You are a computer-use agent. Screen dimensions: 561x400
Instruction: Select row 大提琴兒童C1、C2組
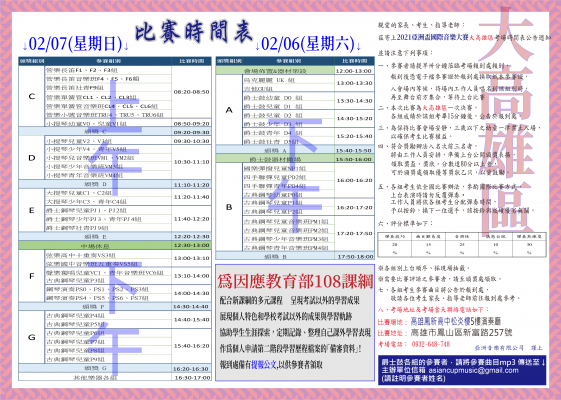coord(108,193)
